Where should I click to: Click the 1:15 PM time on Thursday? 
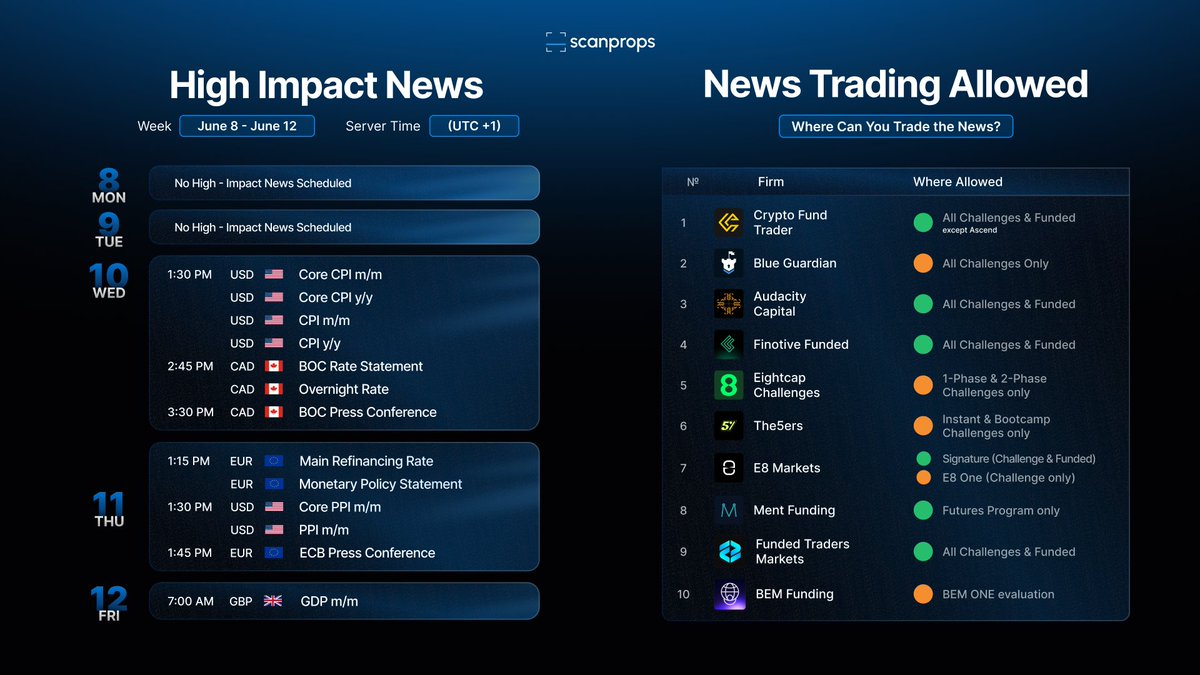189,461
